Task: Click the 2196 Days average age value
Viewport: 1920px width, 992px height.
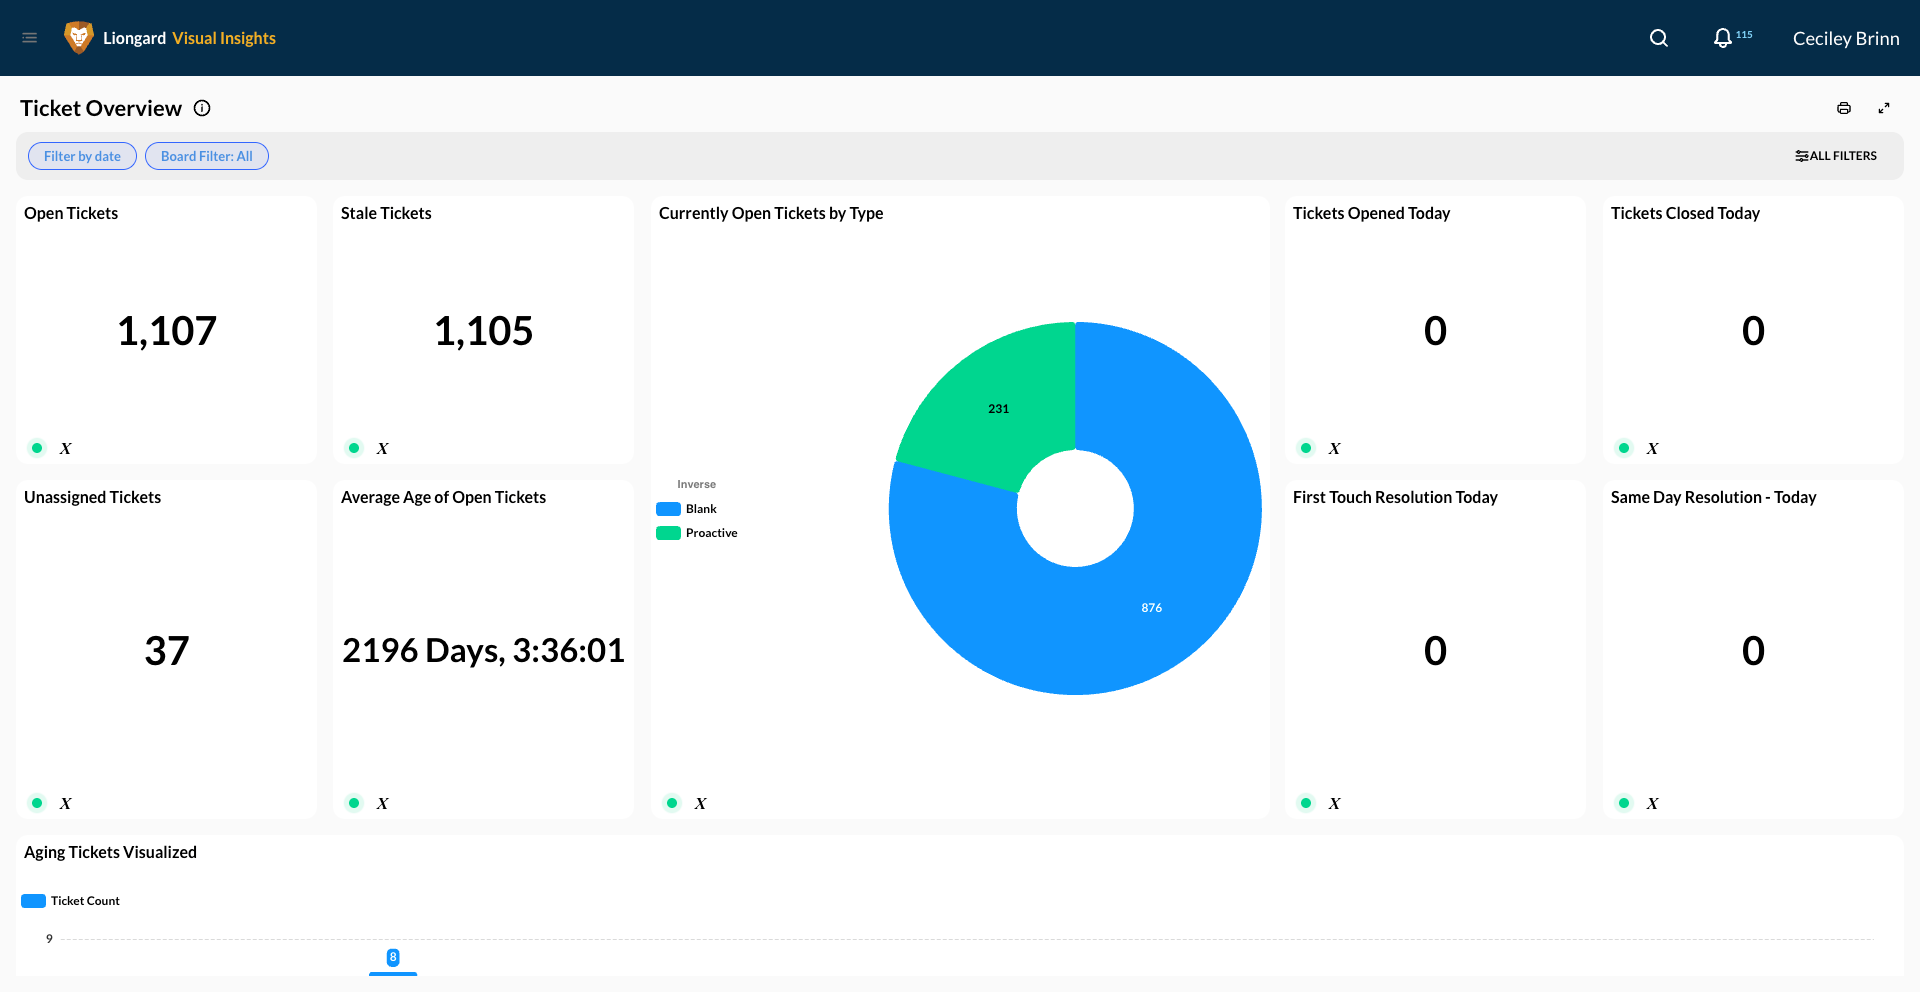Action: (484, 651)
